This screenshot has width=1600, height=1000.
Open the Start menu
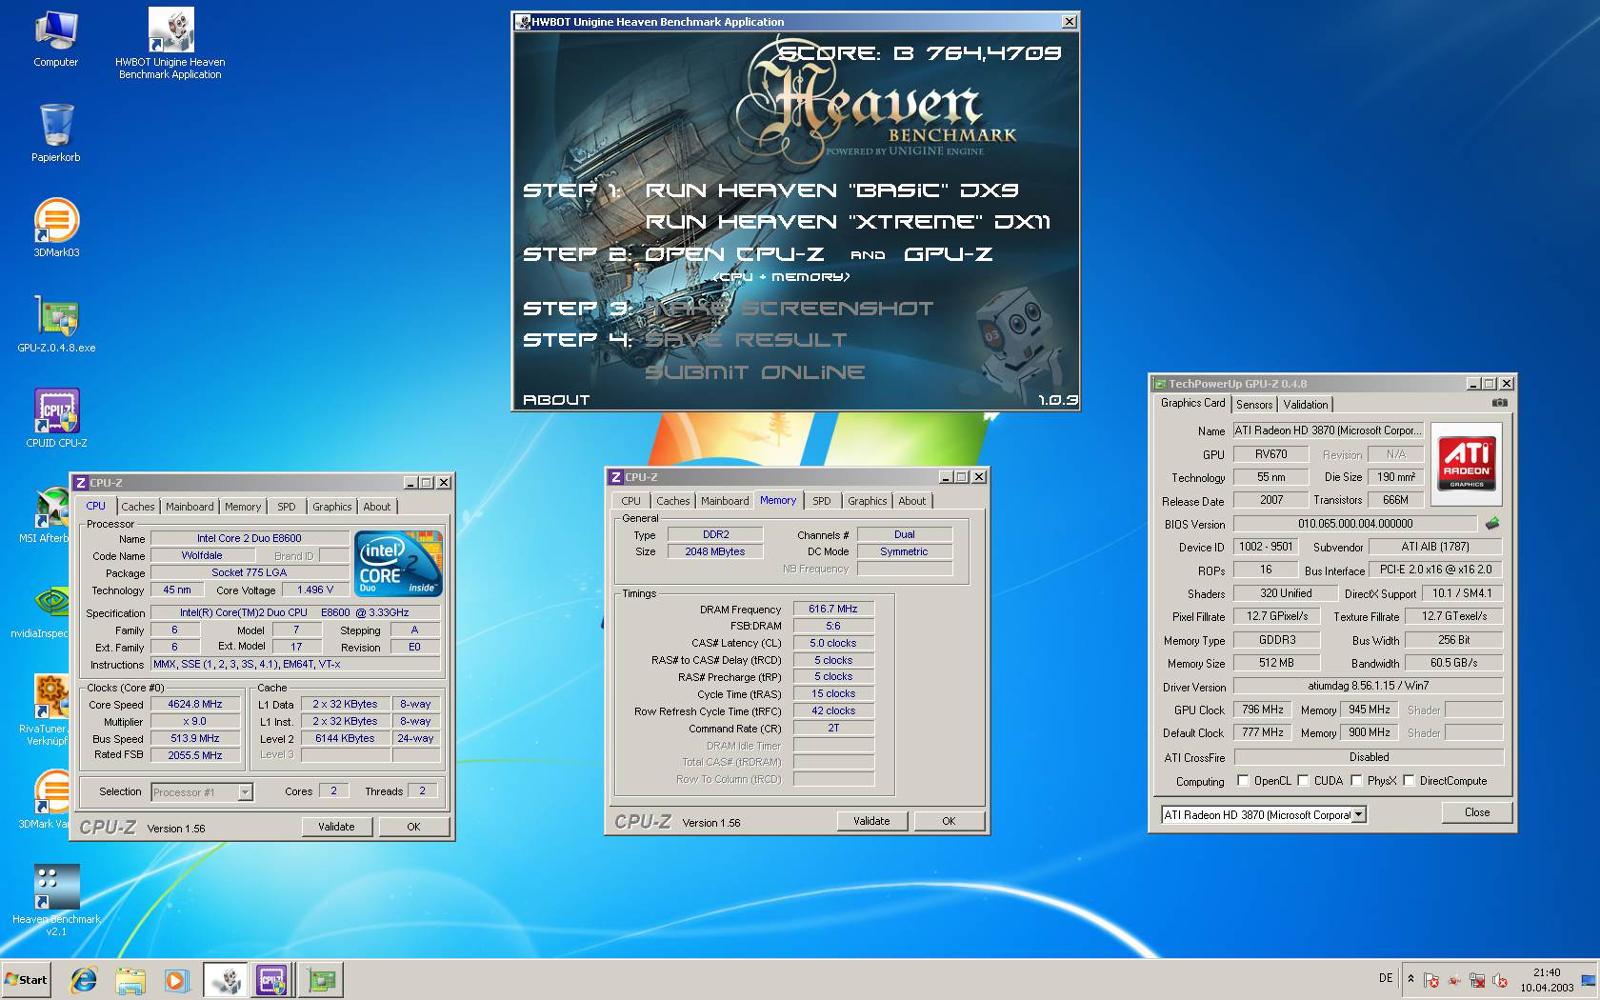[x=26, y=980]
